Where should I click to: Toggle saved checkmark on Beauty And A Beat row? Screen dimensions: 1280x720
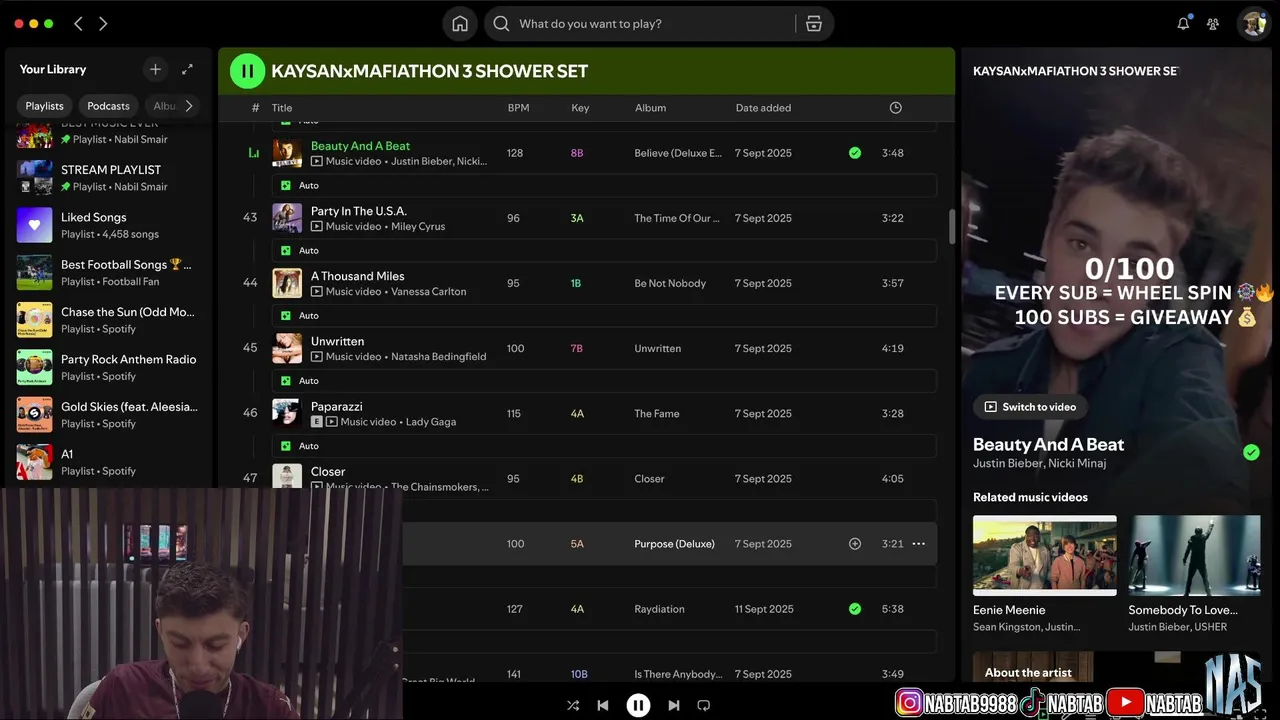coord(855,153)
